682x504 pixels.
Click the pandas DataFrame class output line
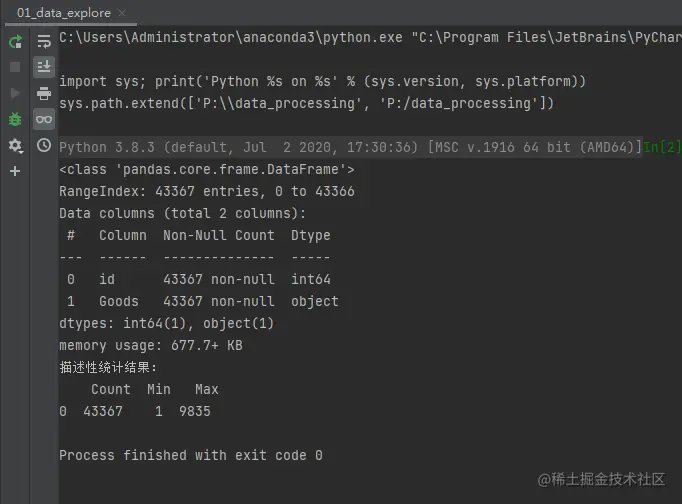(x=206, y=169)
